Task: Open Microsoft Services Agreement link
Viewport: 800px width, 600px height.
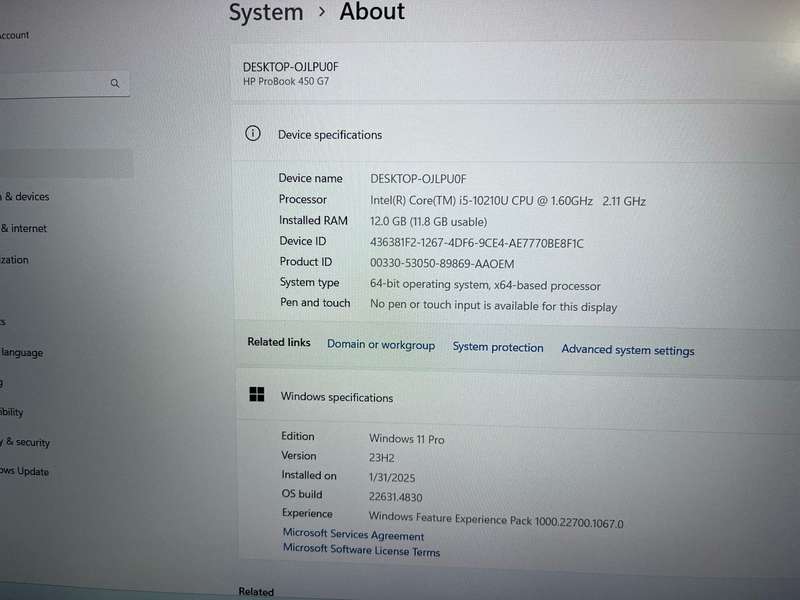Action: [x=353, y=534]
